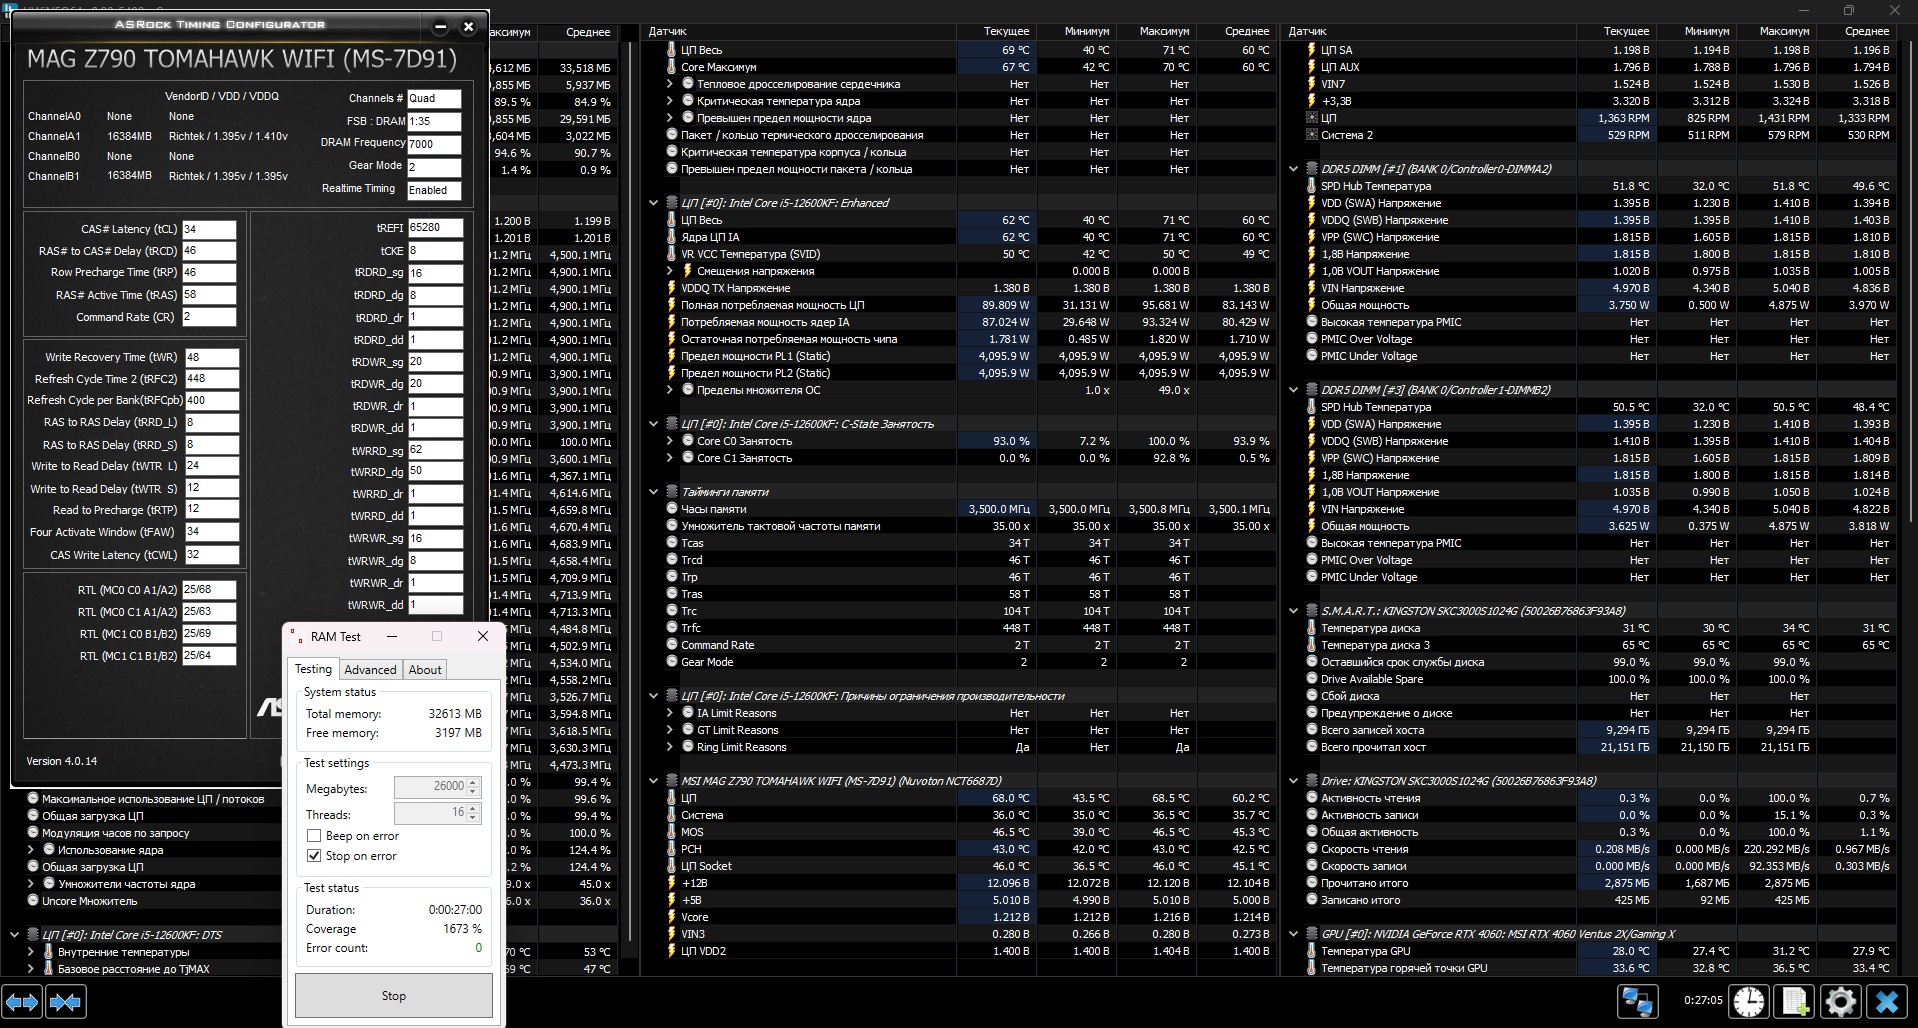Collapse the GPU [#0]: NVIDIA GeForce RTX 4060 group
This screenshot has height=1028, width=1918.
tap(1294, 934)
